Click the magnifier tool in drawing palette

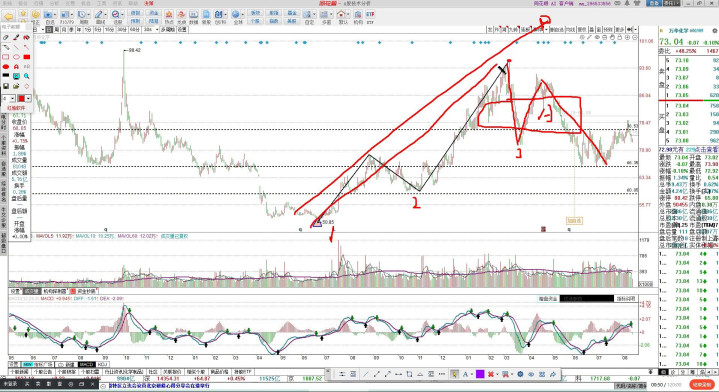(27, 76)
